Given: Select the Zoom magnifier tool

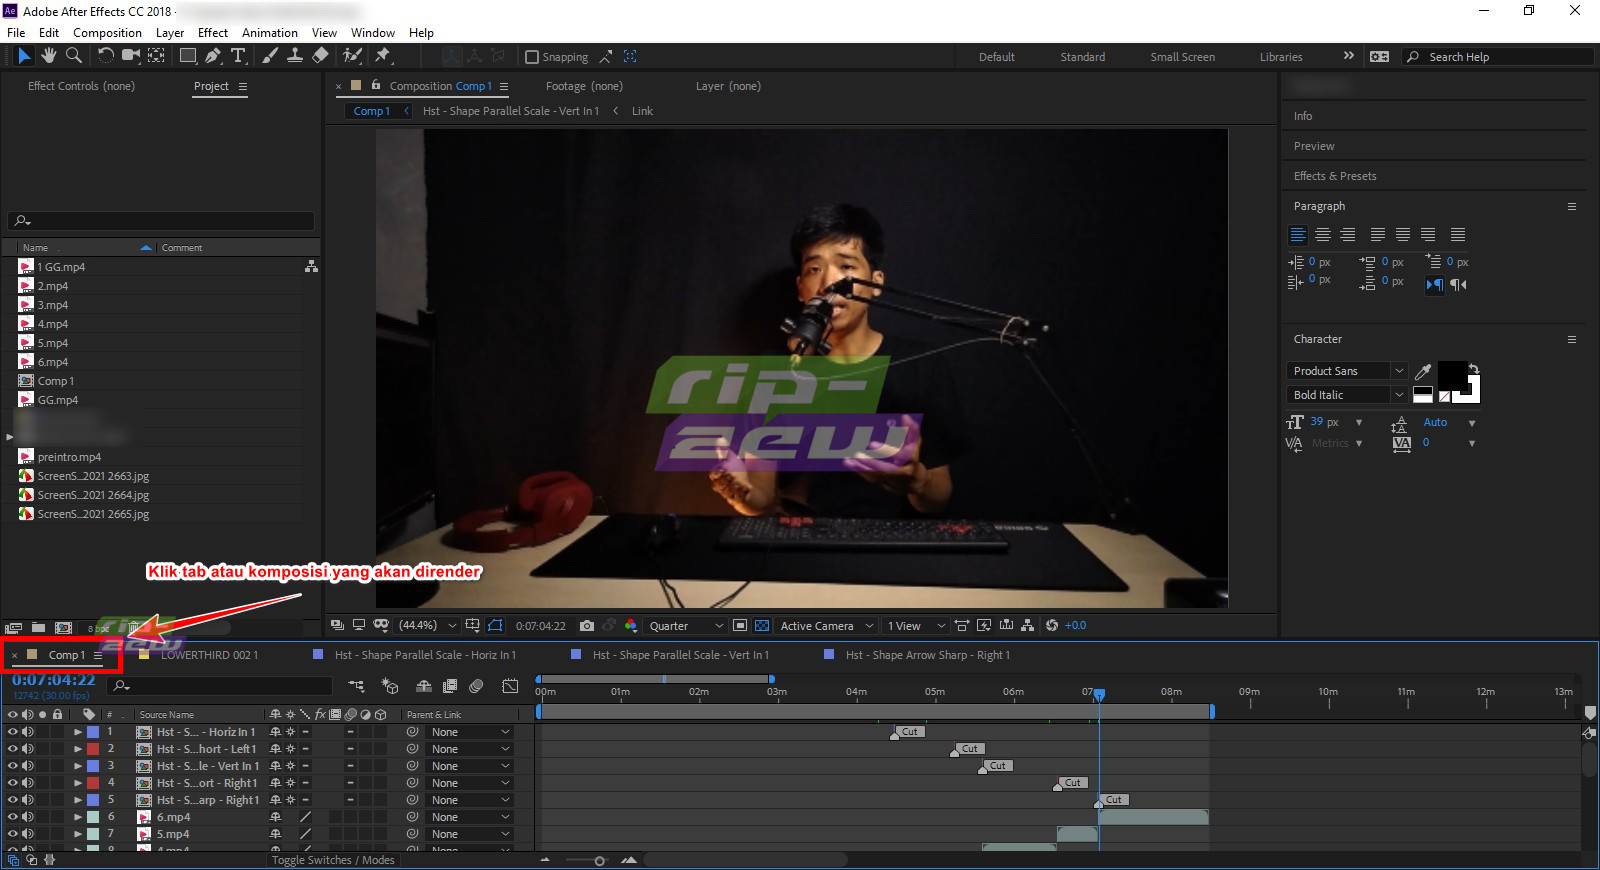Looking at the screenshot, I should tap(74, 56).
